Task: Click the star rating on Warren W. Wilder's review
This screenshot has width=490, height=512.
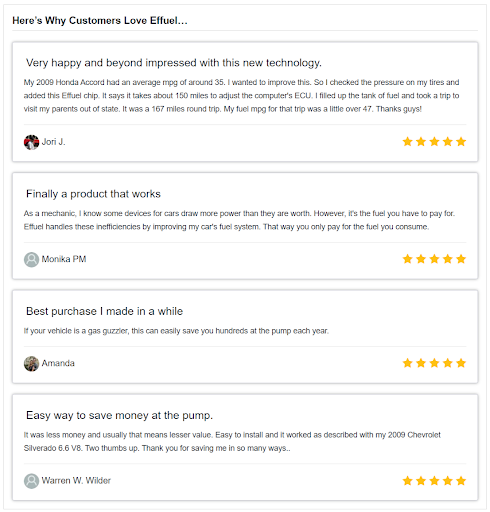Action: (434, 481)
